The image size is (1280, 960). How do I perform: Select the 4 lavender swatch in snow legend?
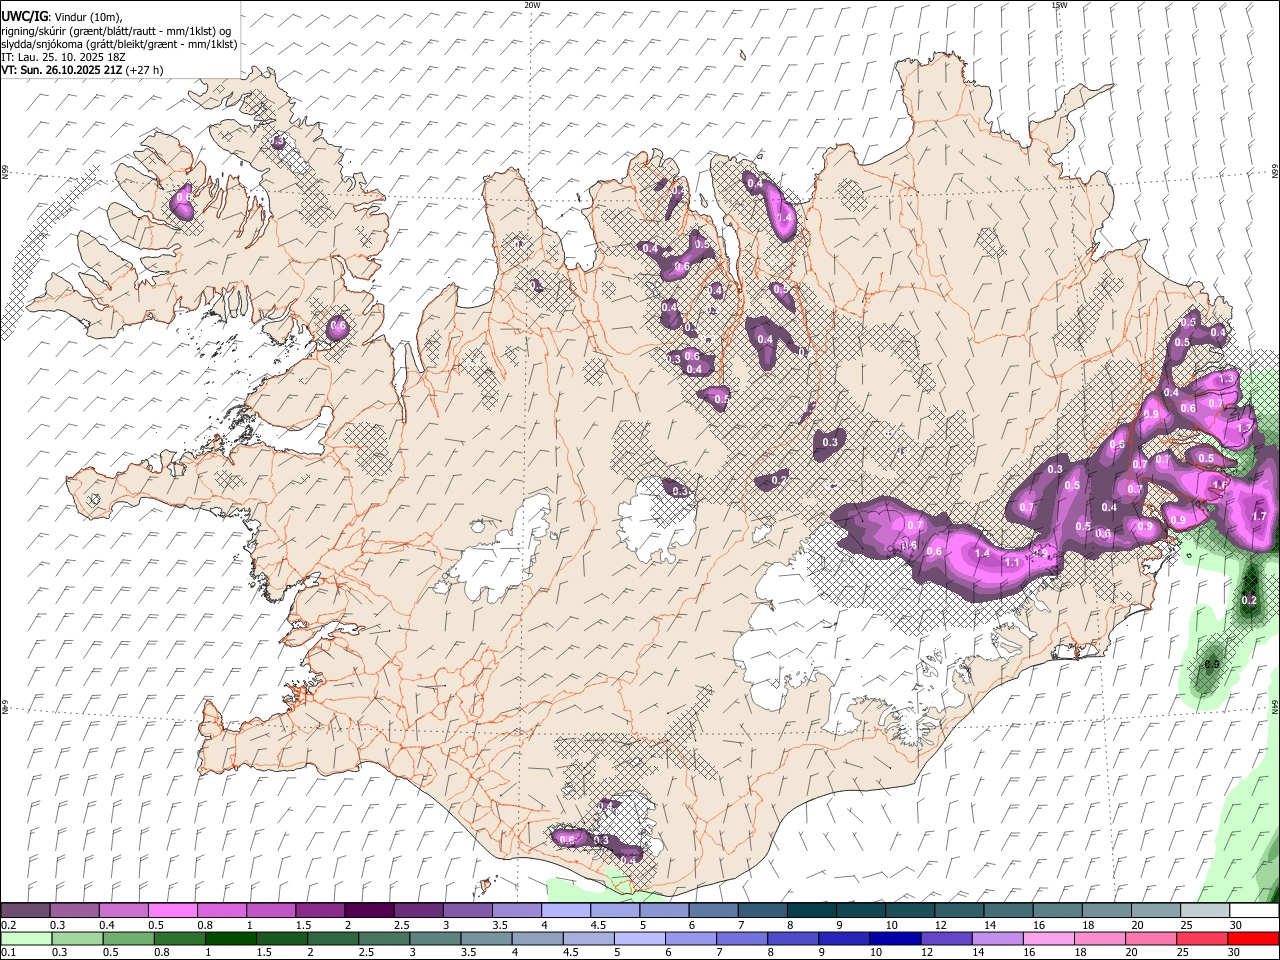coord(567,910)
